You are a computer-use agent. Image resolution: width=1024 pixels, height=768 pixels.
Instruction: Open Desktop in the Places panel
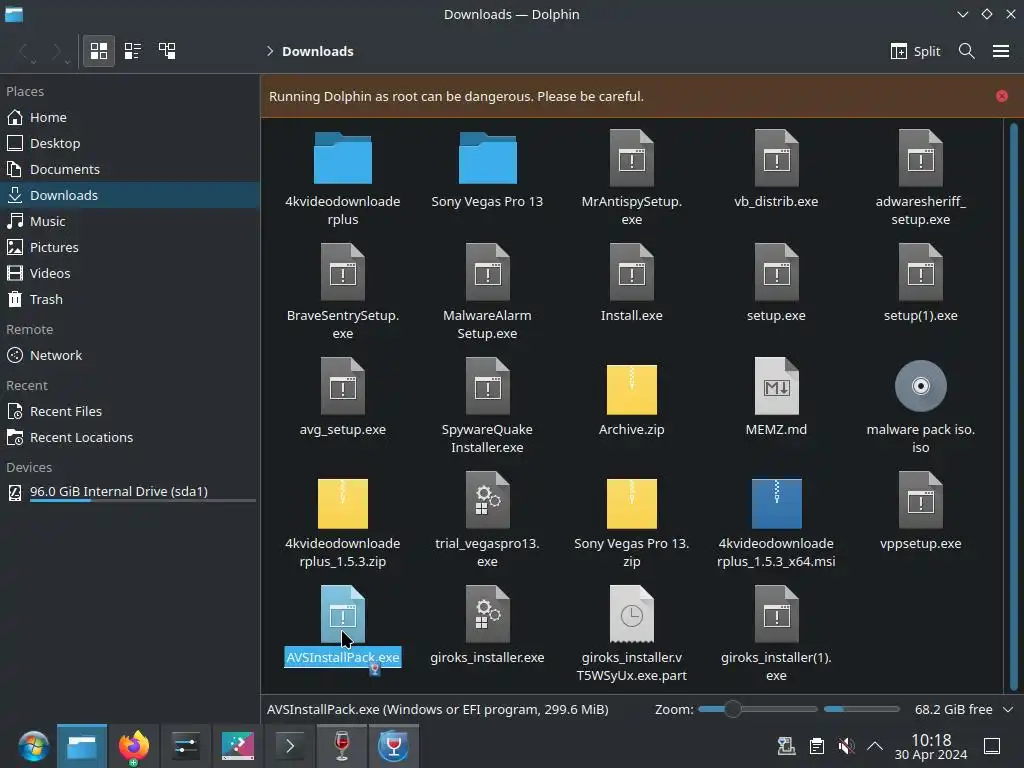[x=129, y=143]
